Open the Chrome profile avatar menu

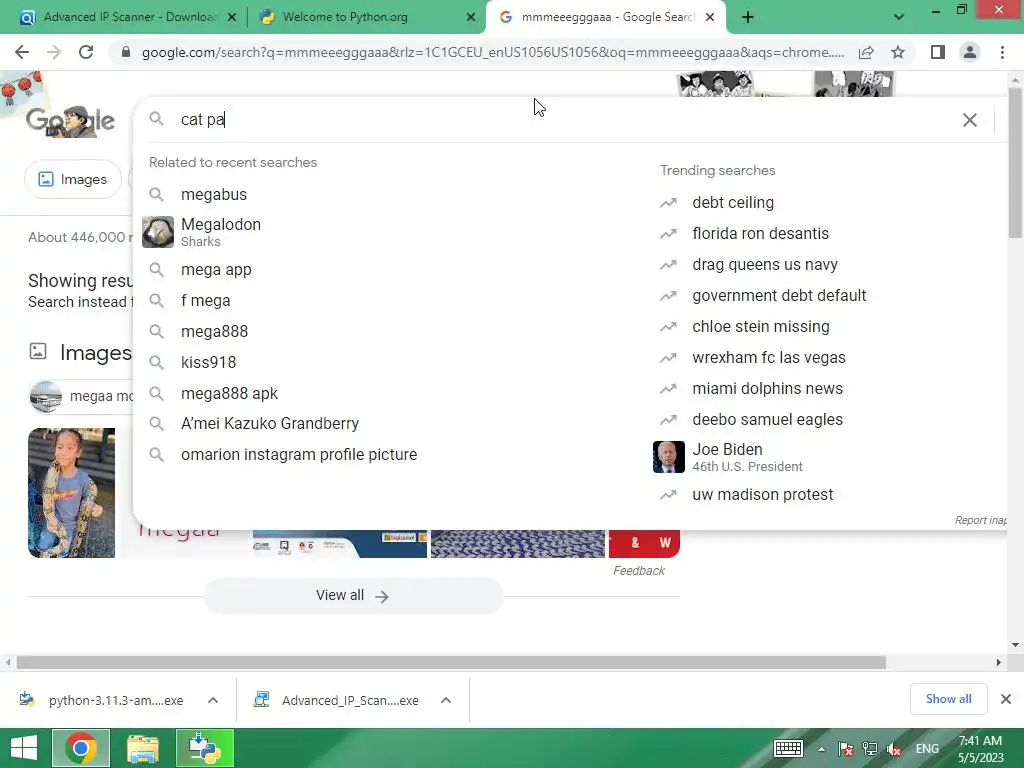970,52
